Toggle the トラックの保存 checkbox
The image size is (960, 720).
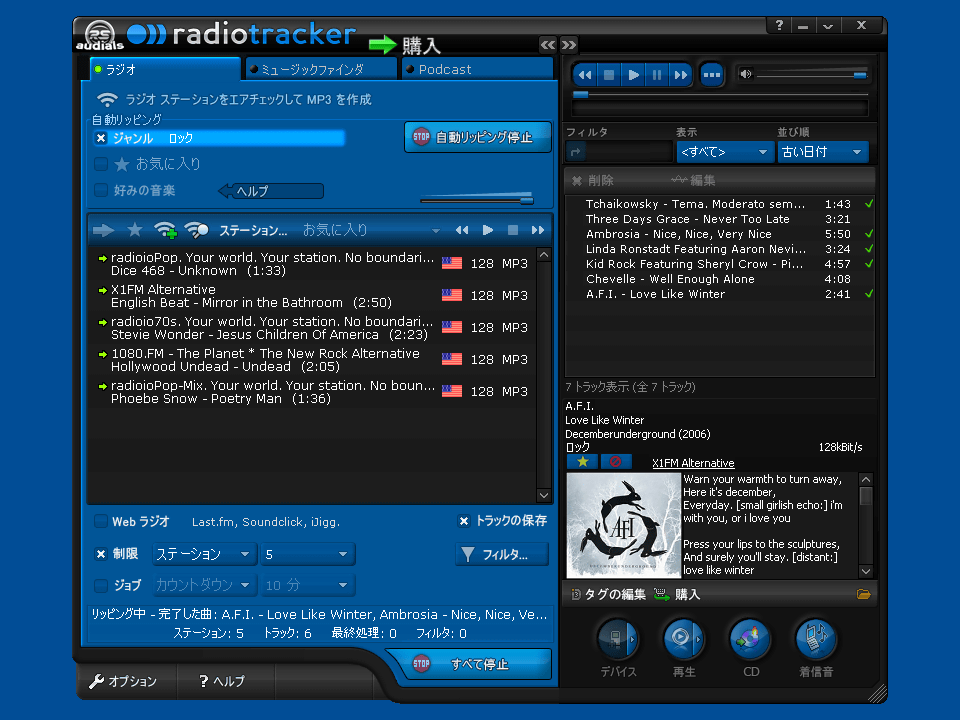point(464,521)
